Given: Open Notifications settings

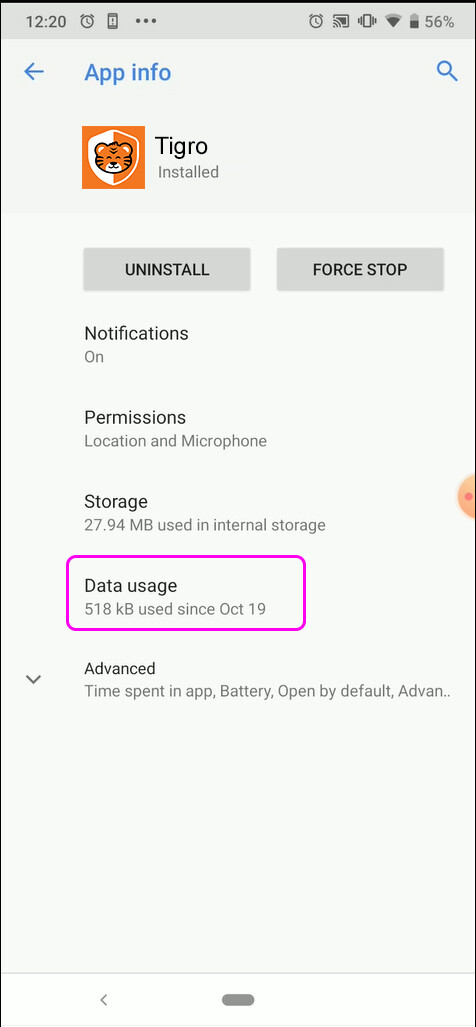Looking at the screenshot, I should click(238, 344).
